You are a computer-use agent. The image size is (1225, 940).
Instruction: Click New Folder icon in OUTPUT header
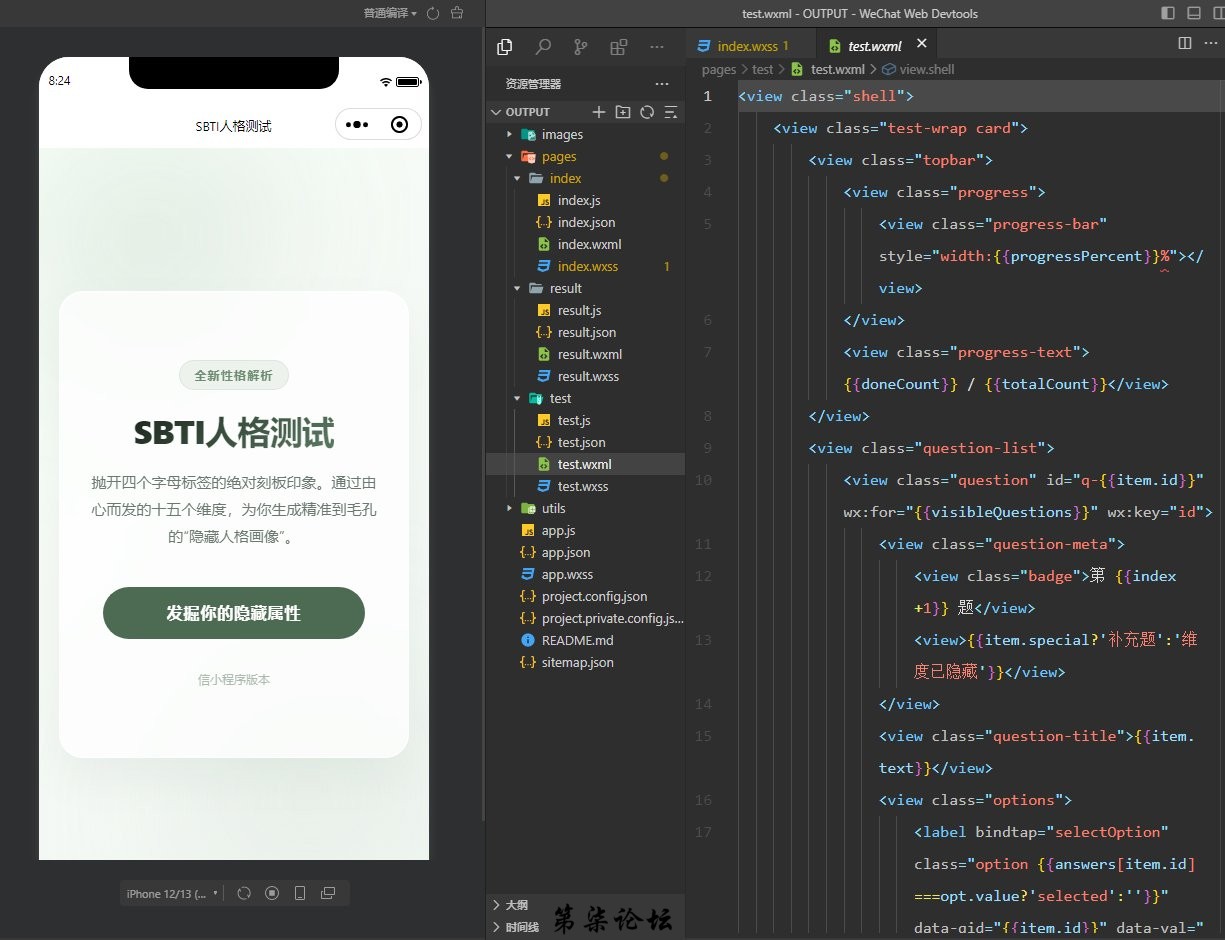(x=623, y=112)
